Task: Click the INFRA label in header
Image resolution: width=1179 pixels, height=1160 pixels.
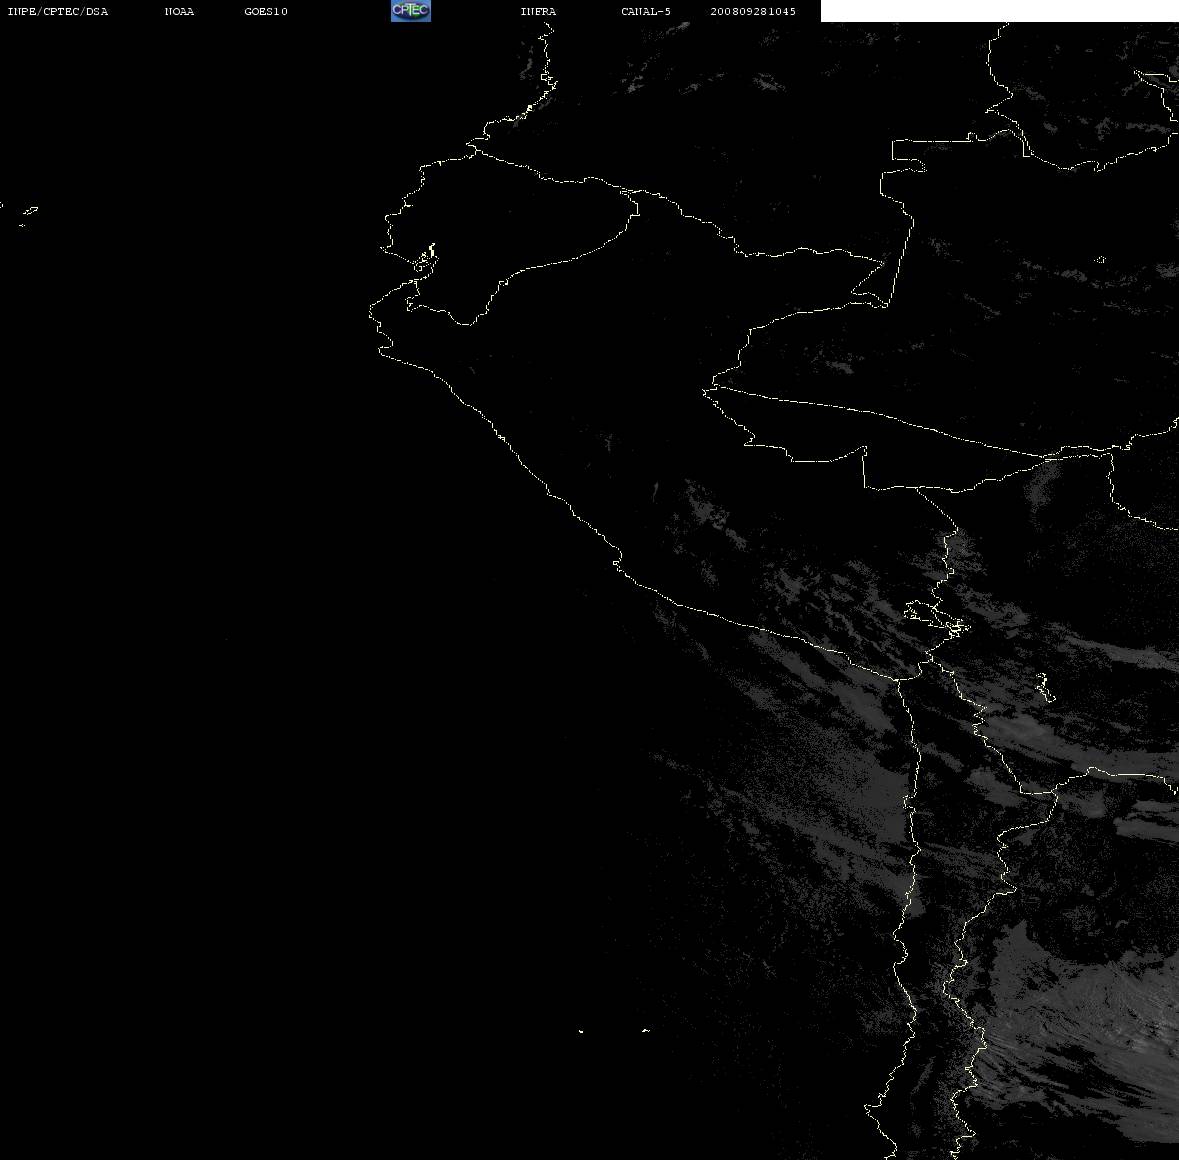Action: pyautogui.click(x=538, y=11)
